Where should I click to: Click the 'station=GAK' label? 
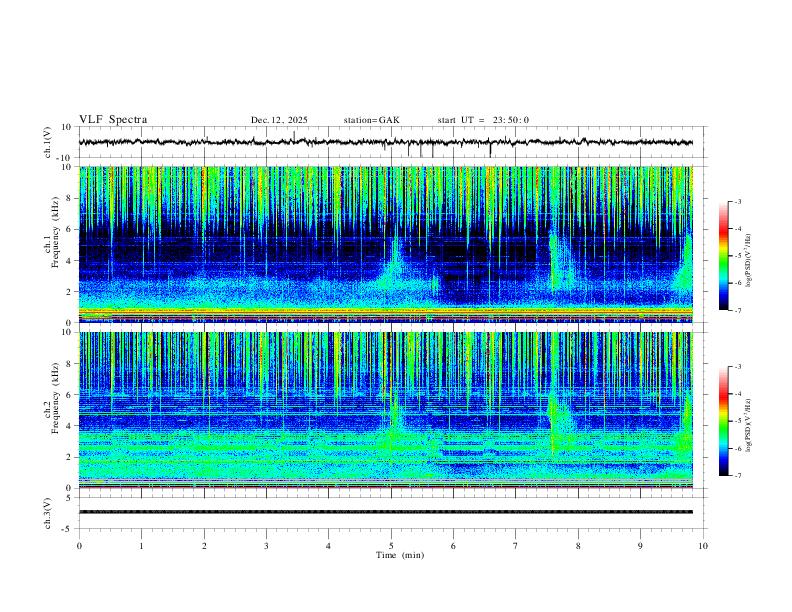point(371,120)
